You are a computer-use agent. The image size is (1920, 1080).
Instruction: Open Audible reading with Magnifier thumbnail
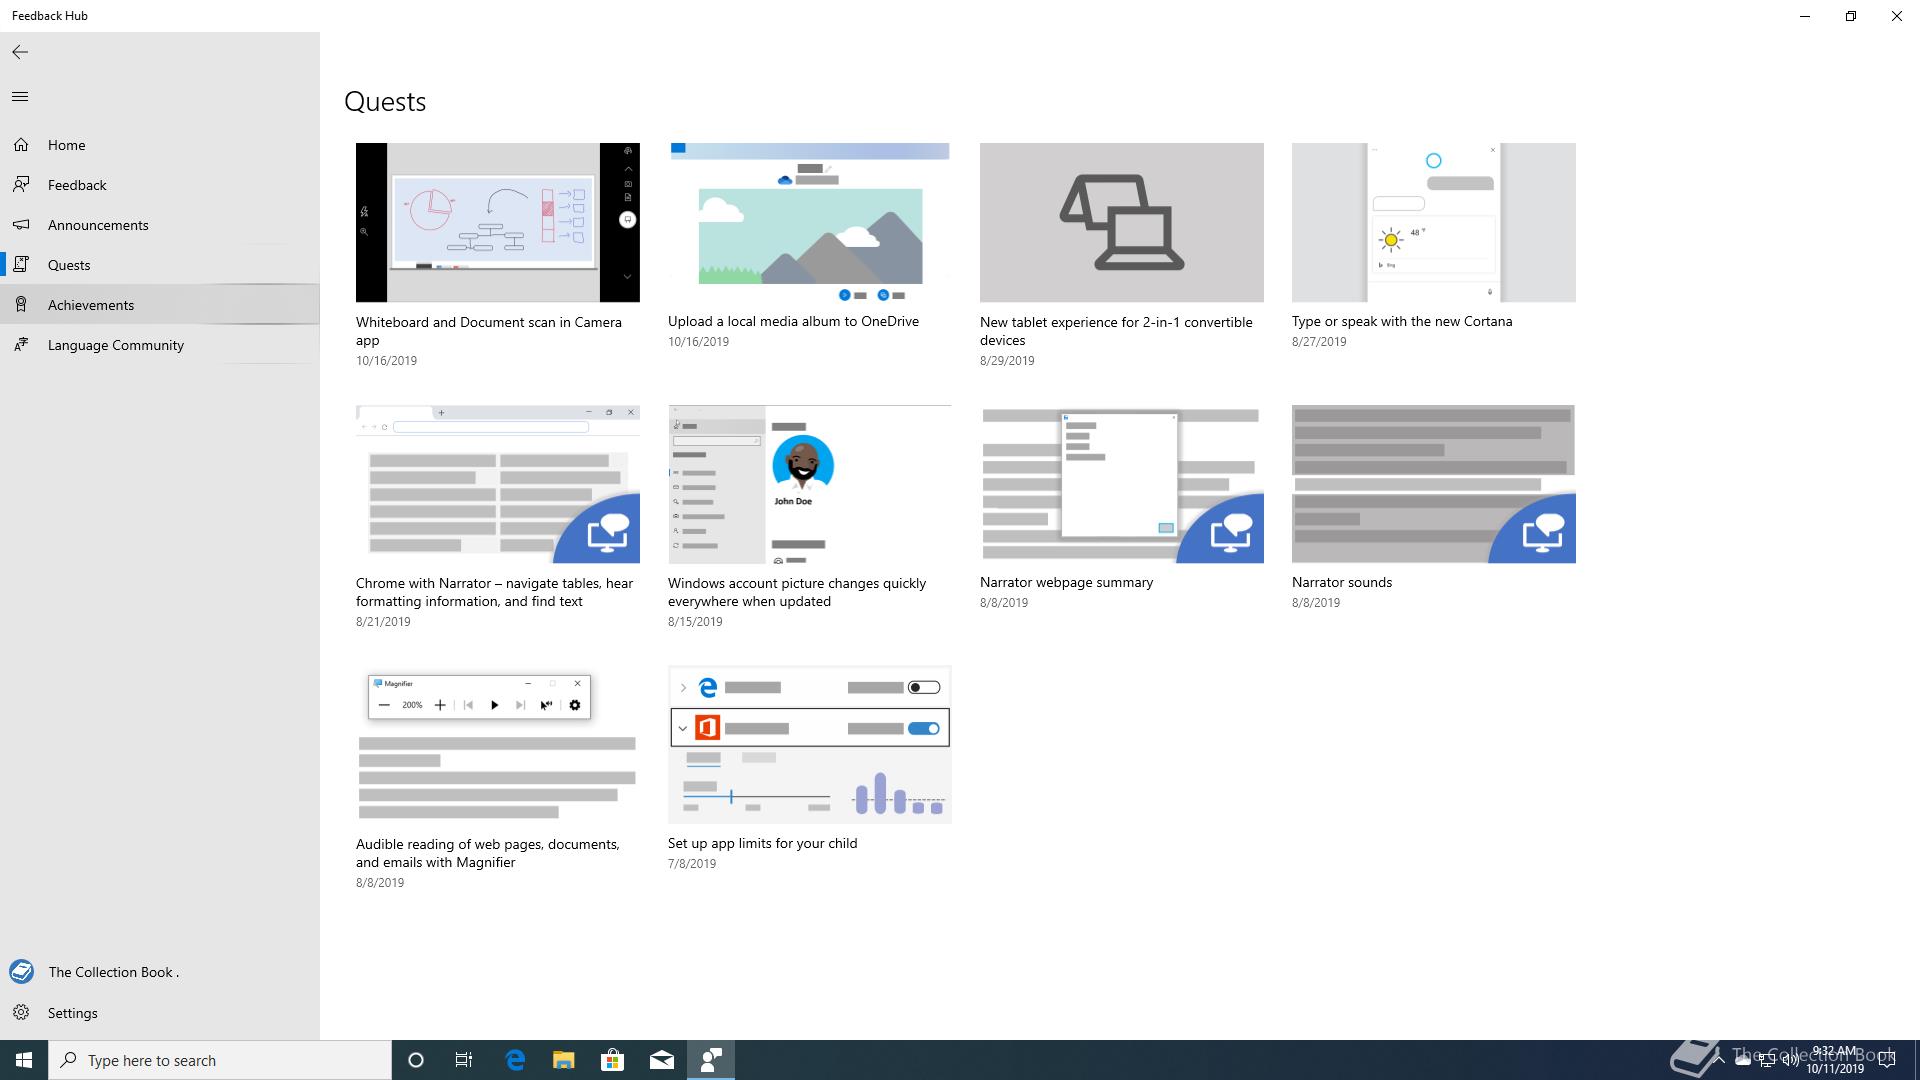coord(498,745)
